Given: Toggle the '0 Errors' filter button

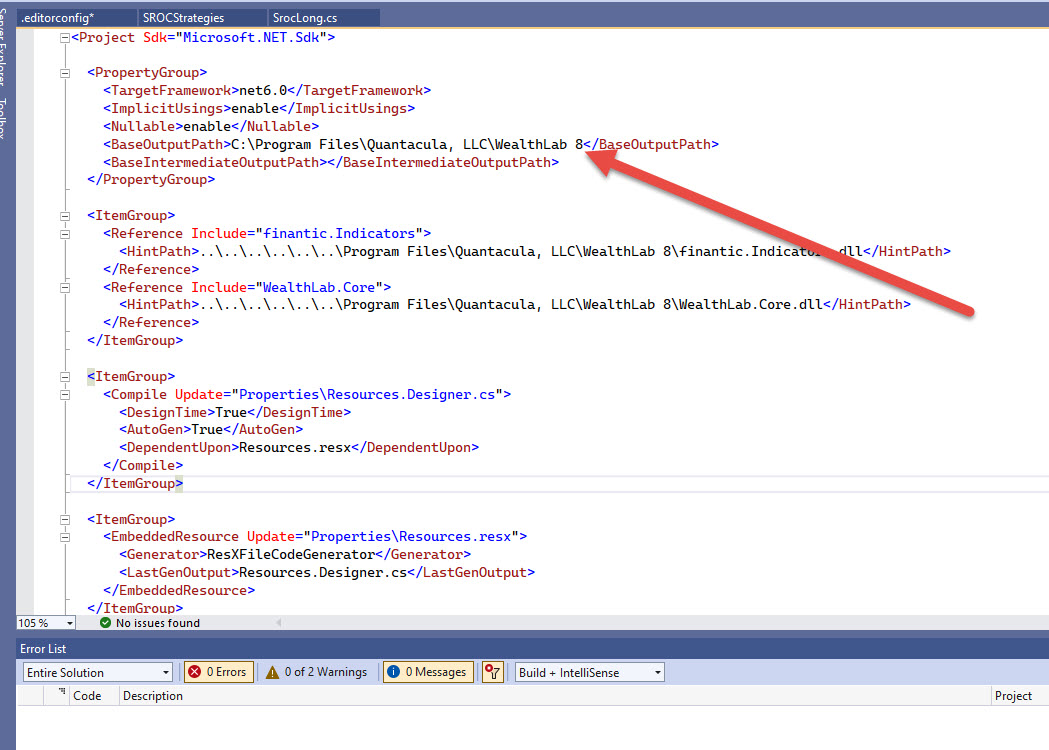Looking at the screenshot, I should point(217,672).
